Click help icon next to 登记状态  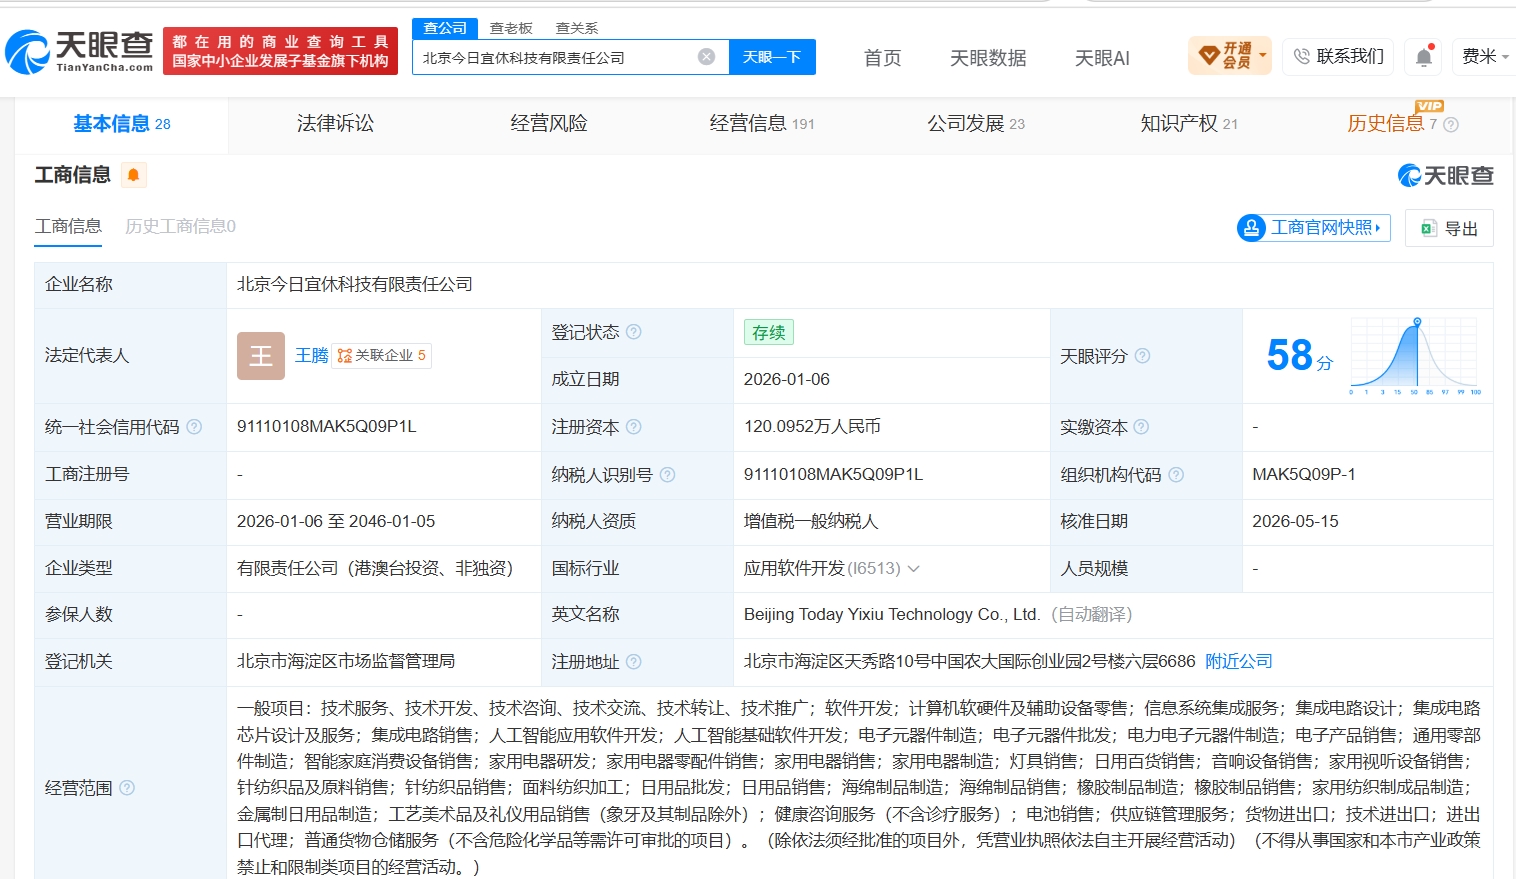[x=633, y=332]
